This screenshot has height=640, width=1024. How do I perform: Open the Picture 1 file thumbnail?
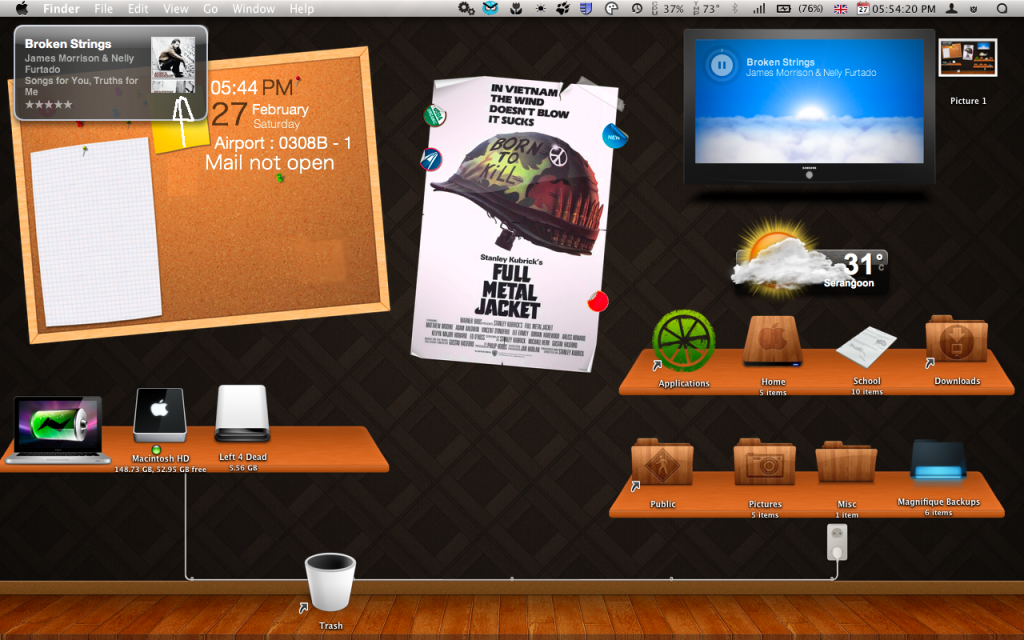pyautogui.click(x=968, y=57)
